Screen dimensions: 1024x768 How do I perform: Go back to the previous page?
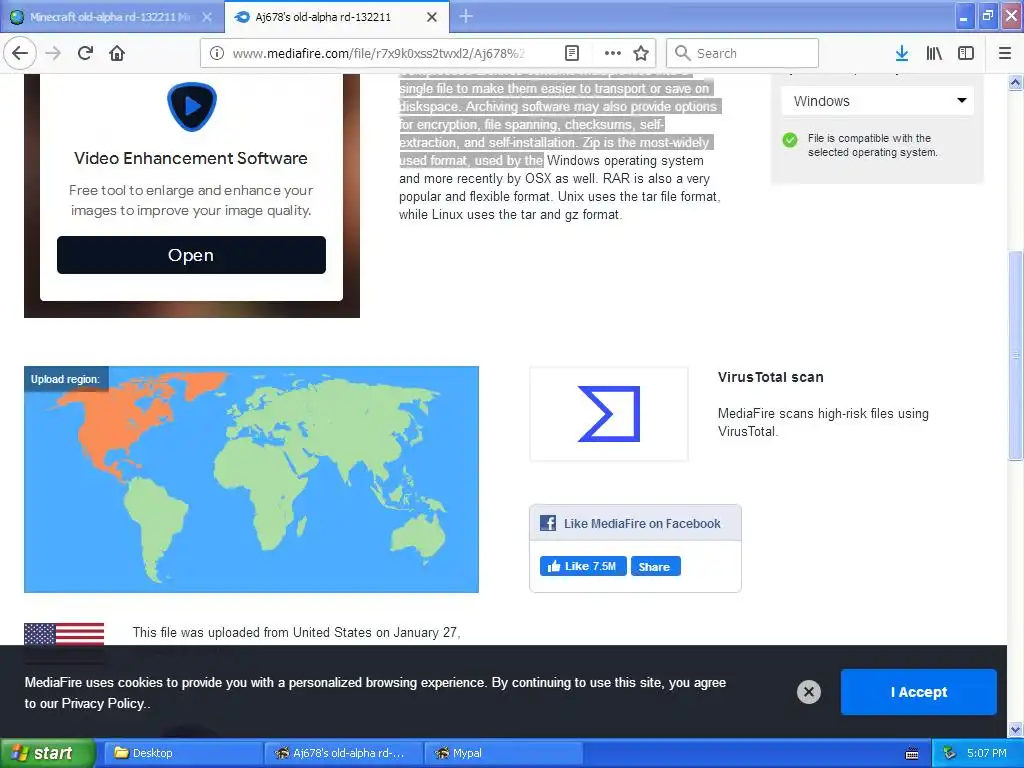tap(20, 53)
